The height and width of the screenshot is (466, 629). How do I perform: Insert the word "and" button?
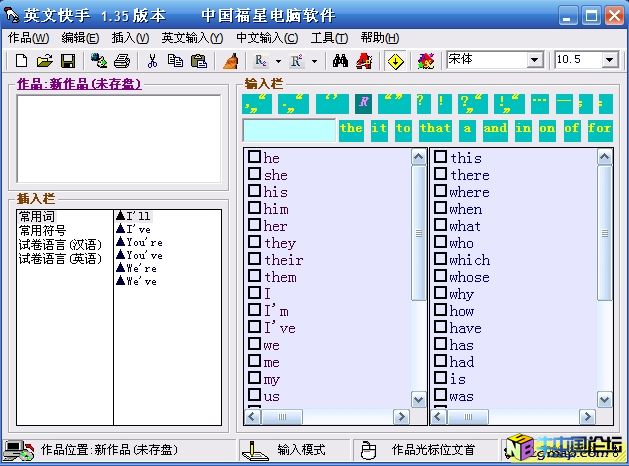pyautogui.click(x=495, y=131)
